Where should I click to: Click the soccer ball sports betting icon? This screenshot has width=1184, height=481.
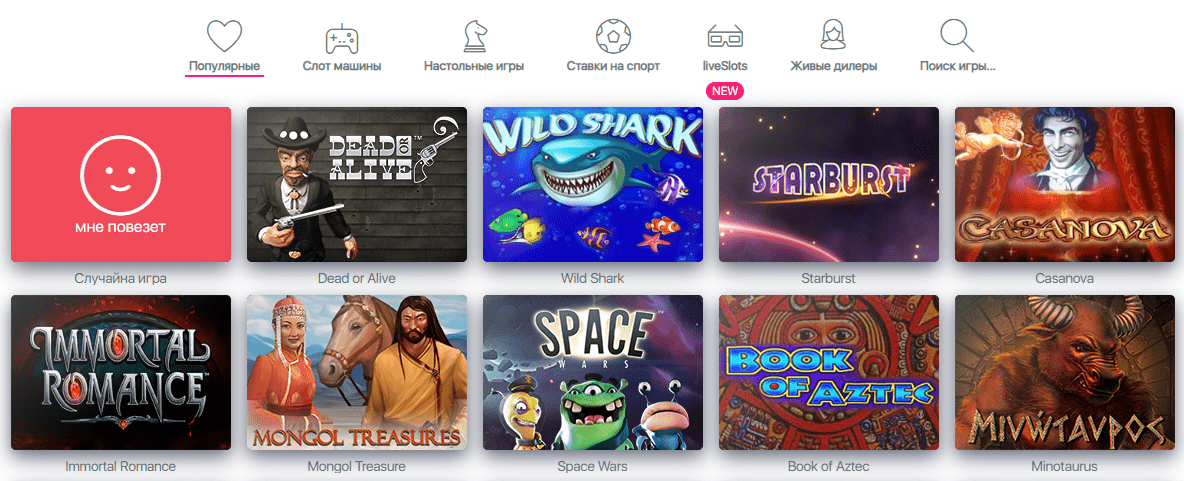(613, 35)
